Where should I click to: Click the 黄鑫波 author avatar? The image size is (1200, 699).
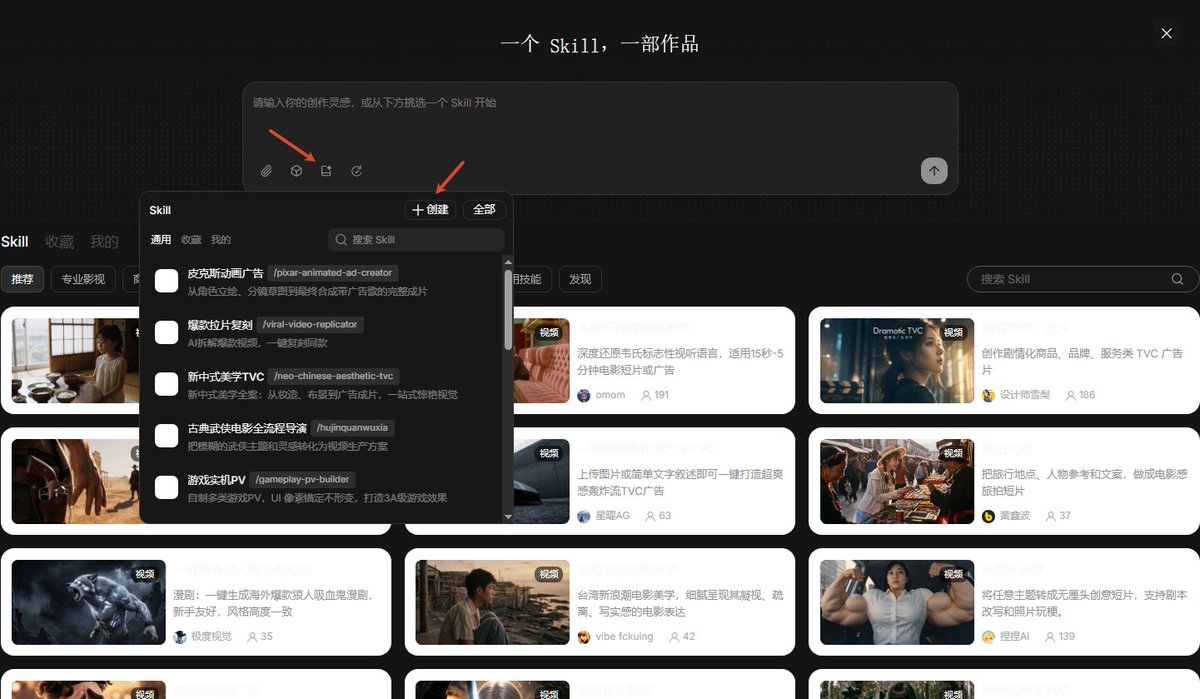(988, 516)
